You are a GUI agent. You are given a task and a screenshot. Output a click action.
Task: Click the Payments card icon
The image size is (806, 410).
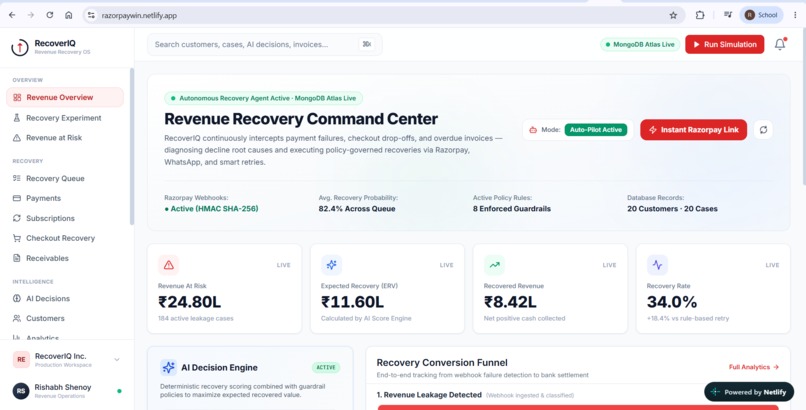(17, 198)
